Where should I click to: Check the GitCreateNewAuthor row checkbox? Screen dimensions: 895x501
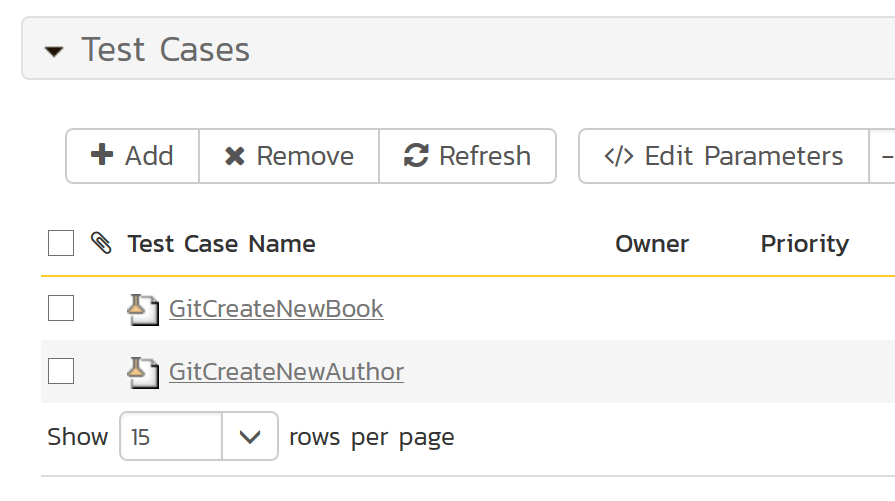(x=61, y=372)
